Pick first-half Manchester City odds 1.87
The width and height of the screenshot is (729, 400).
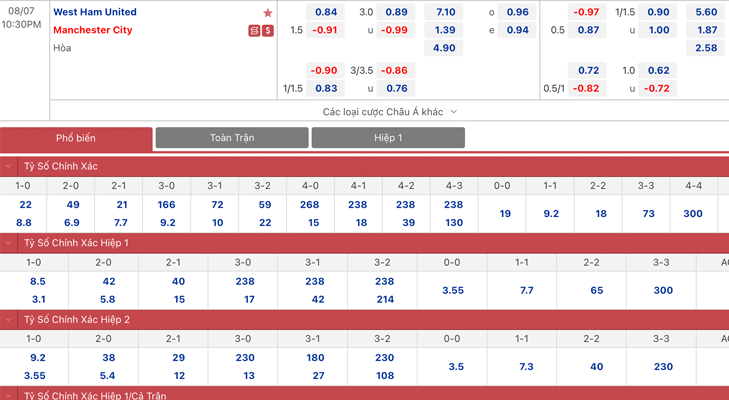tap(706, 30)
